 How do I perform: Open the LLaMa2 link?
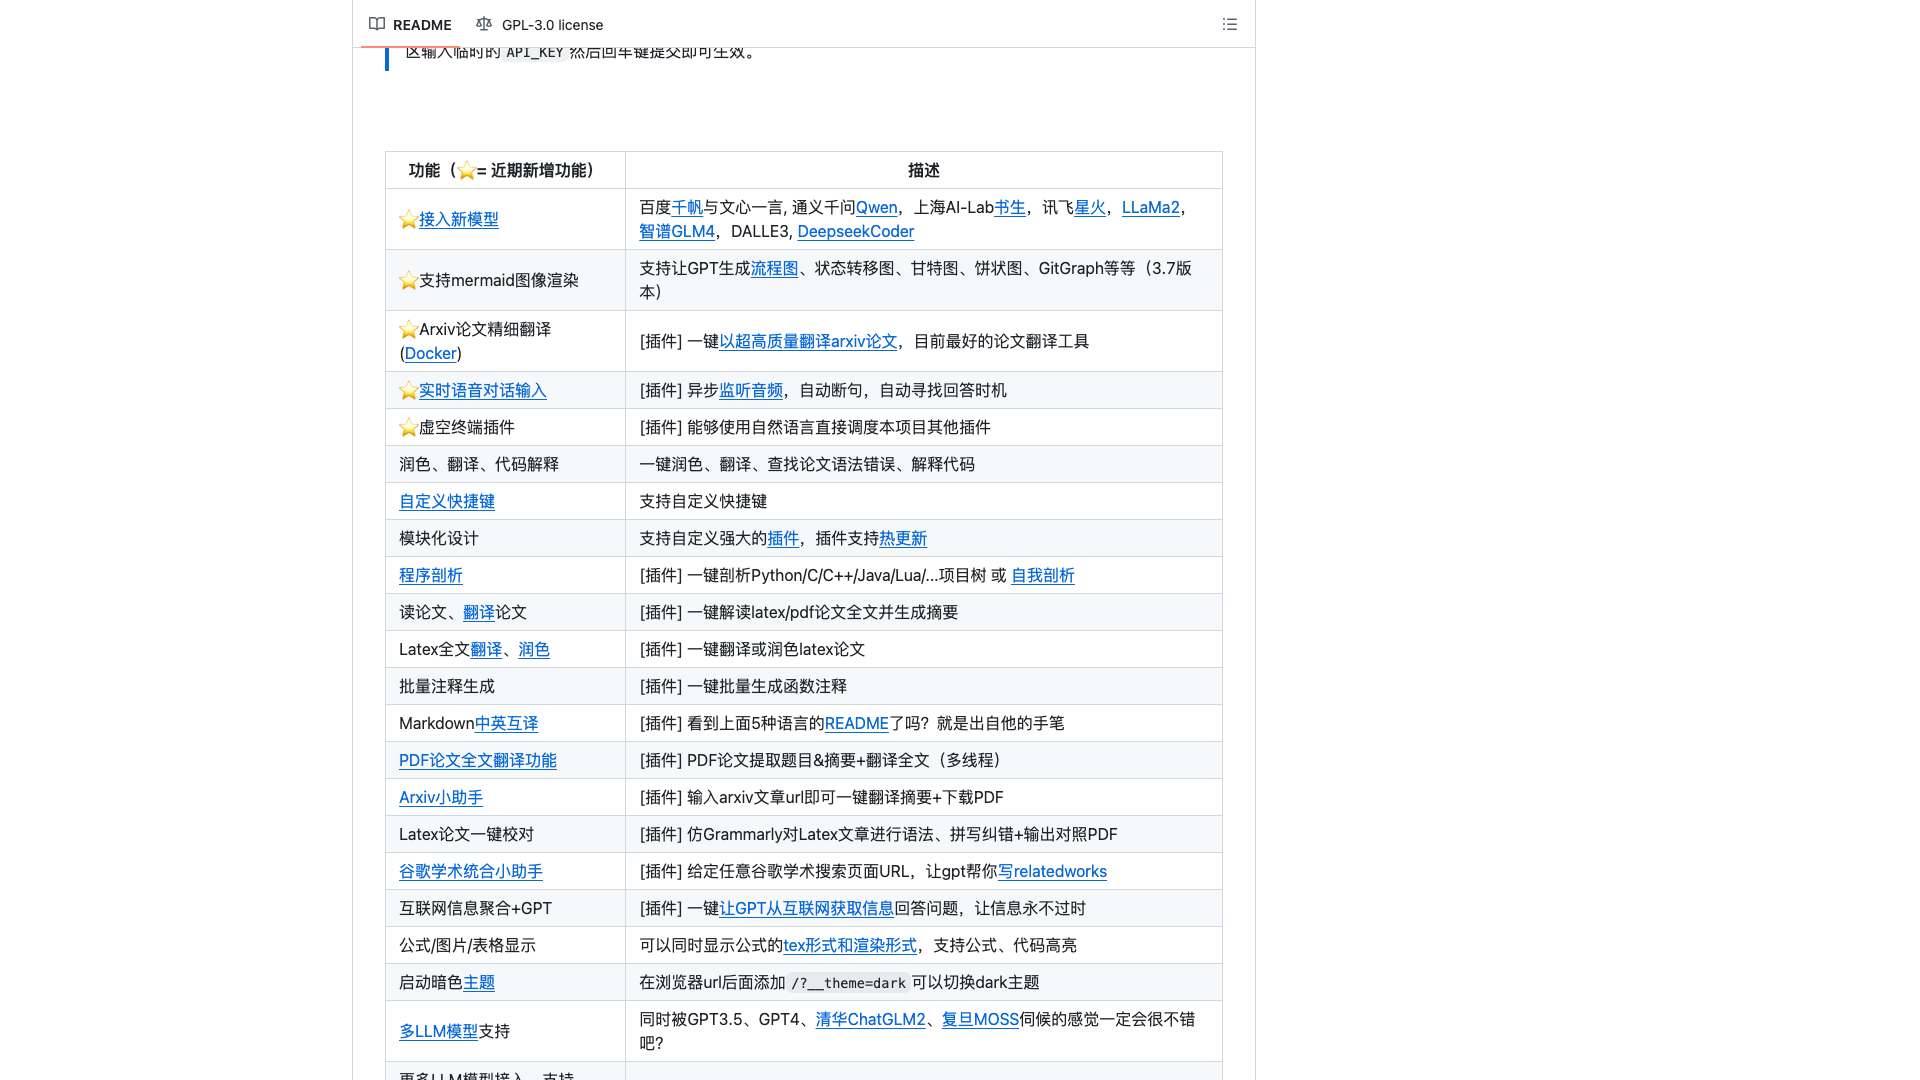[1151, 207]
